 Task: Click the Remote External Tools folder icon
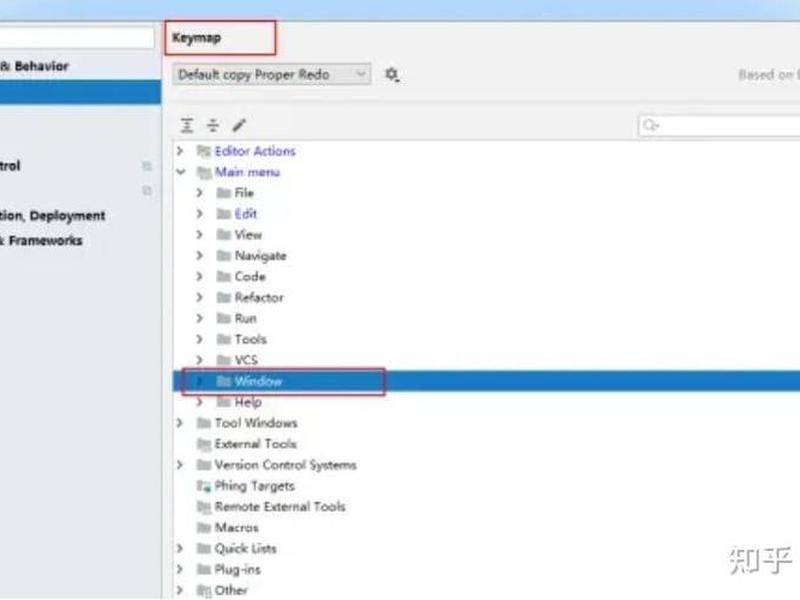(x=204, y=507)
